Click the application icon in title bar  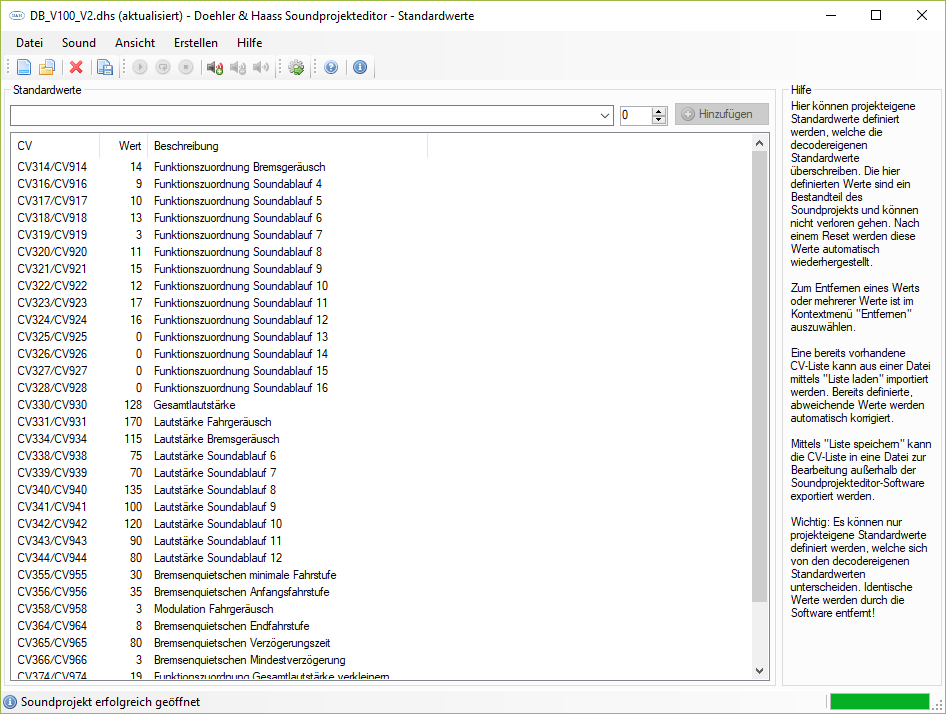17,16
